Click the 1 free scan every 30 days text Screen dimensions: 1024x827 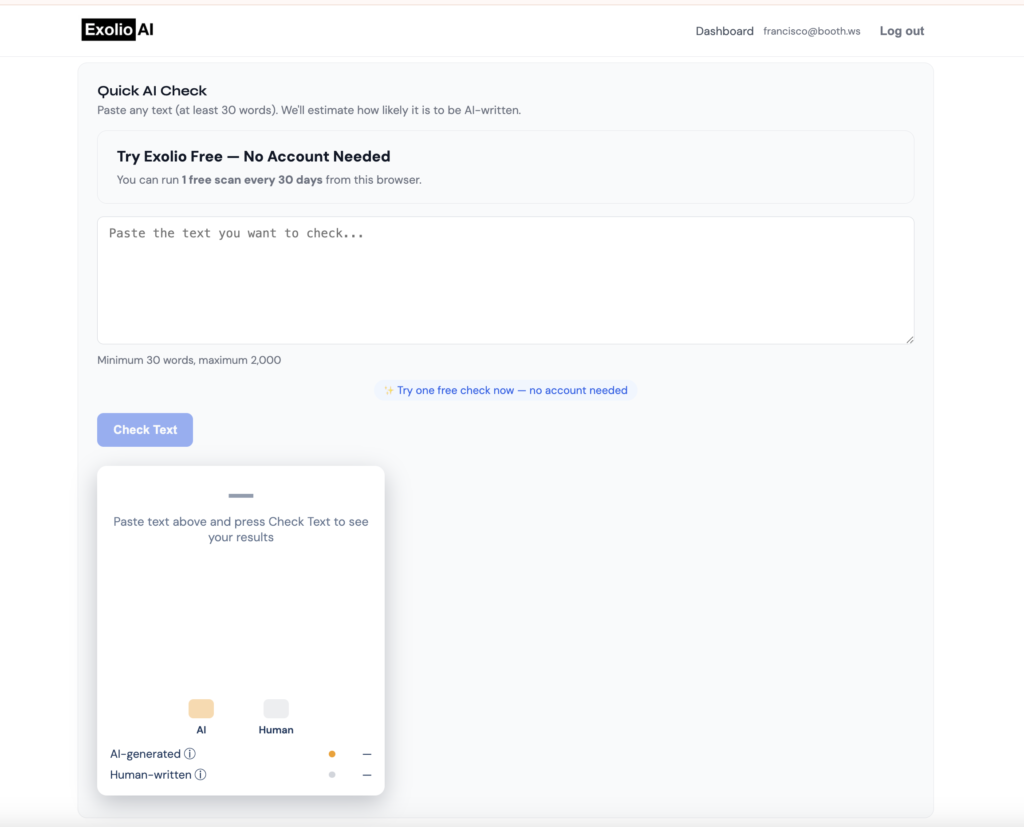point(252,180)
